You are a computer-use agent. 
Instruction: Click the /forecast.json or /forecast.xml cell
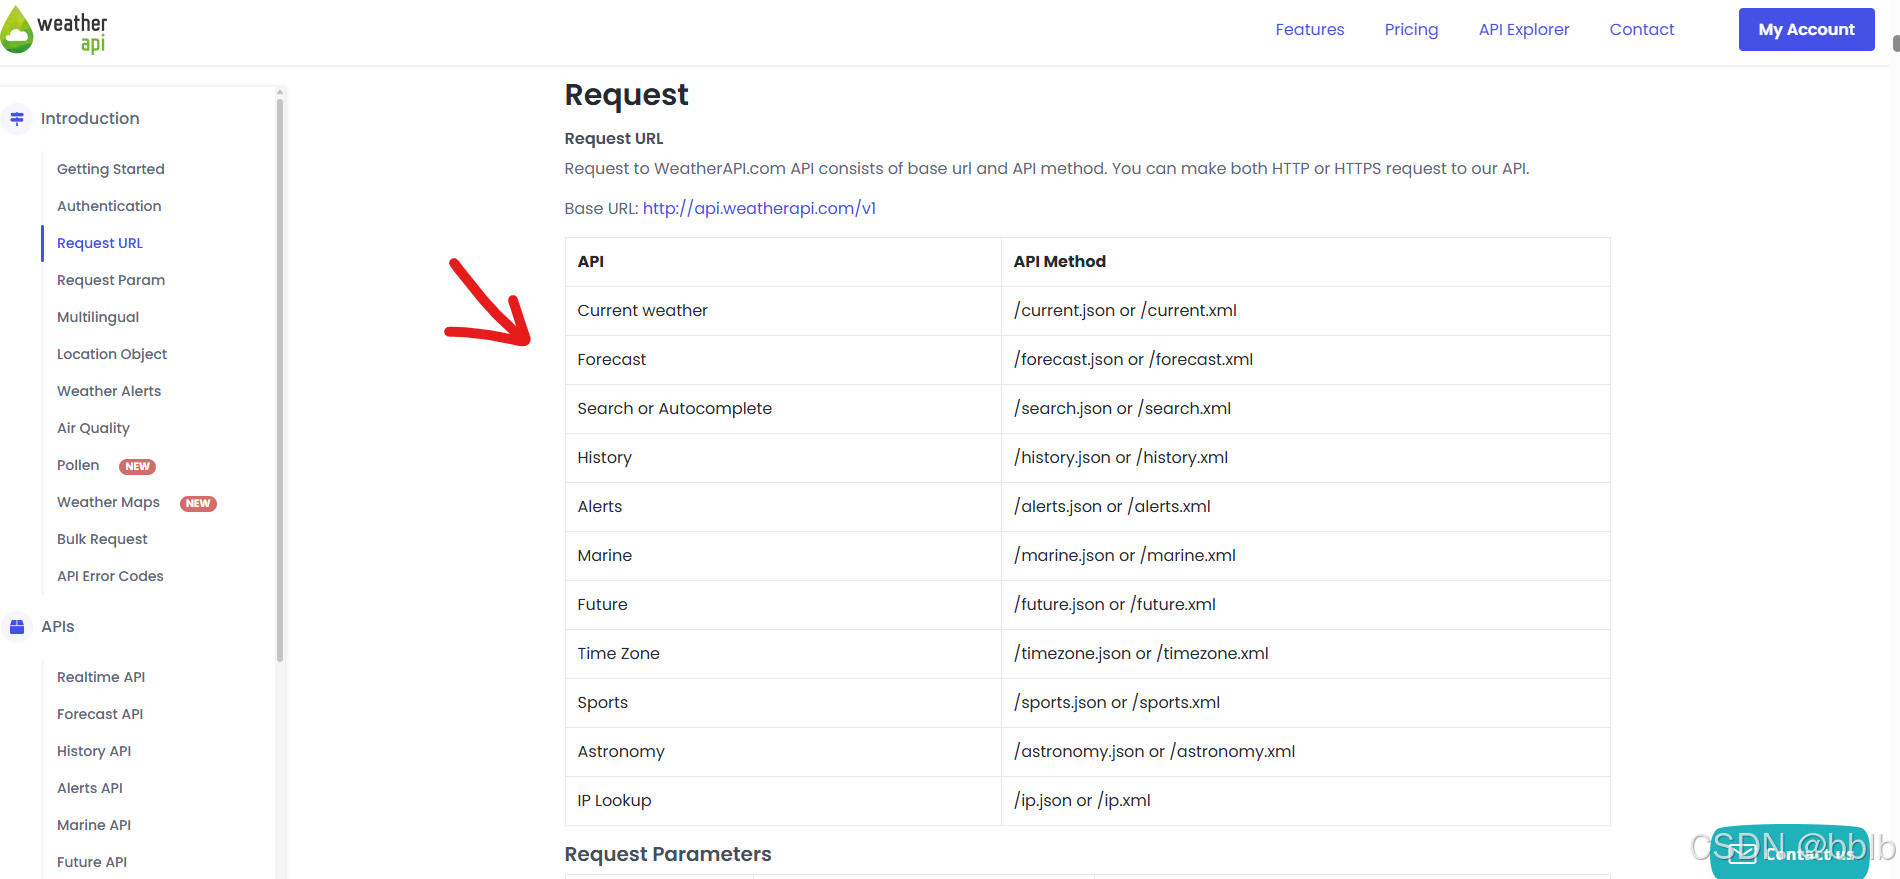[1305, 360]
